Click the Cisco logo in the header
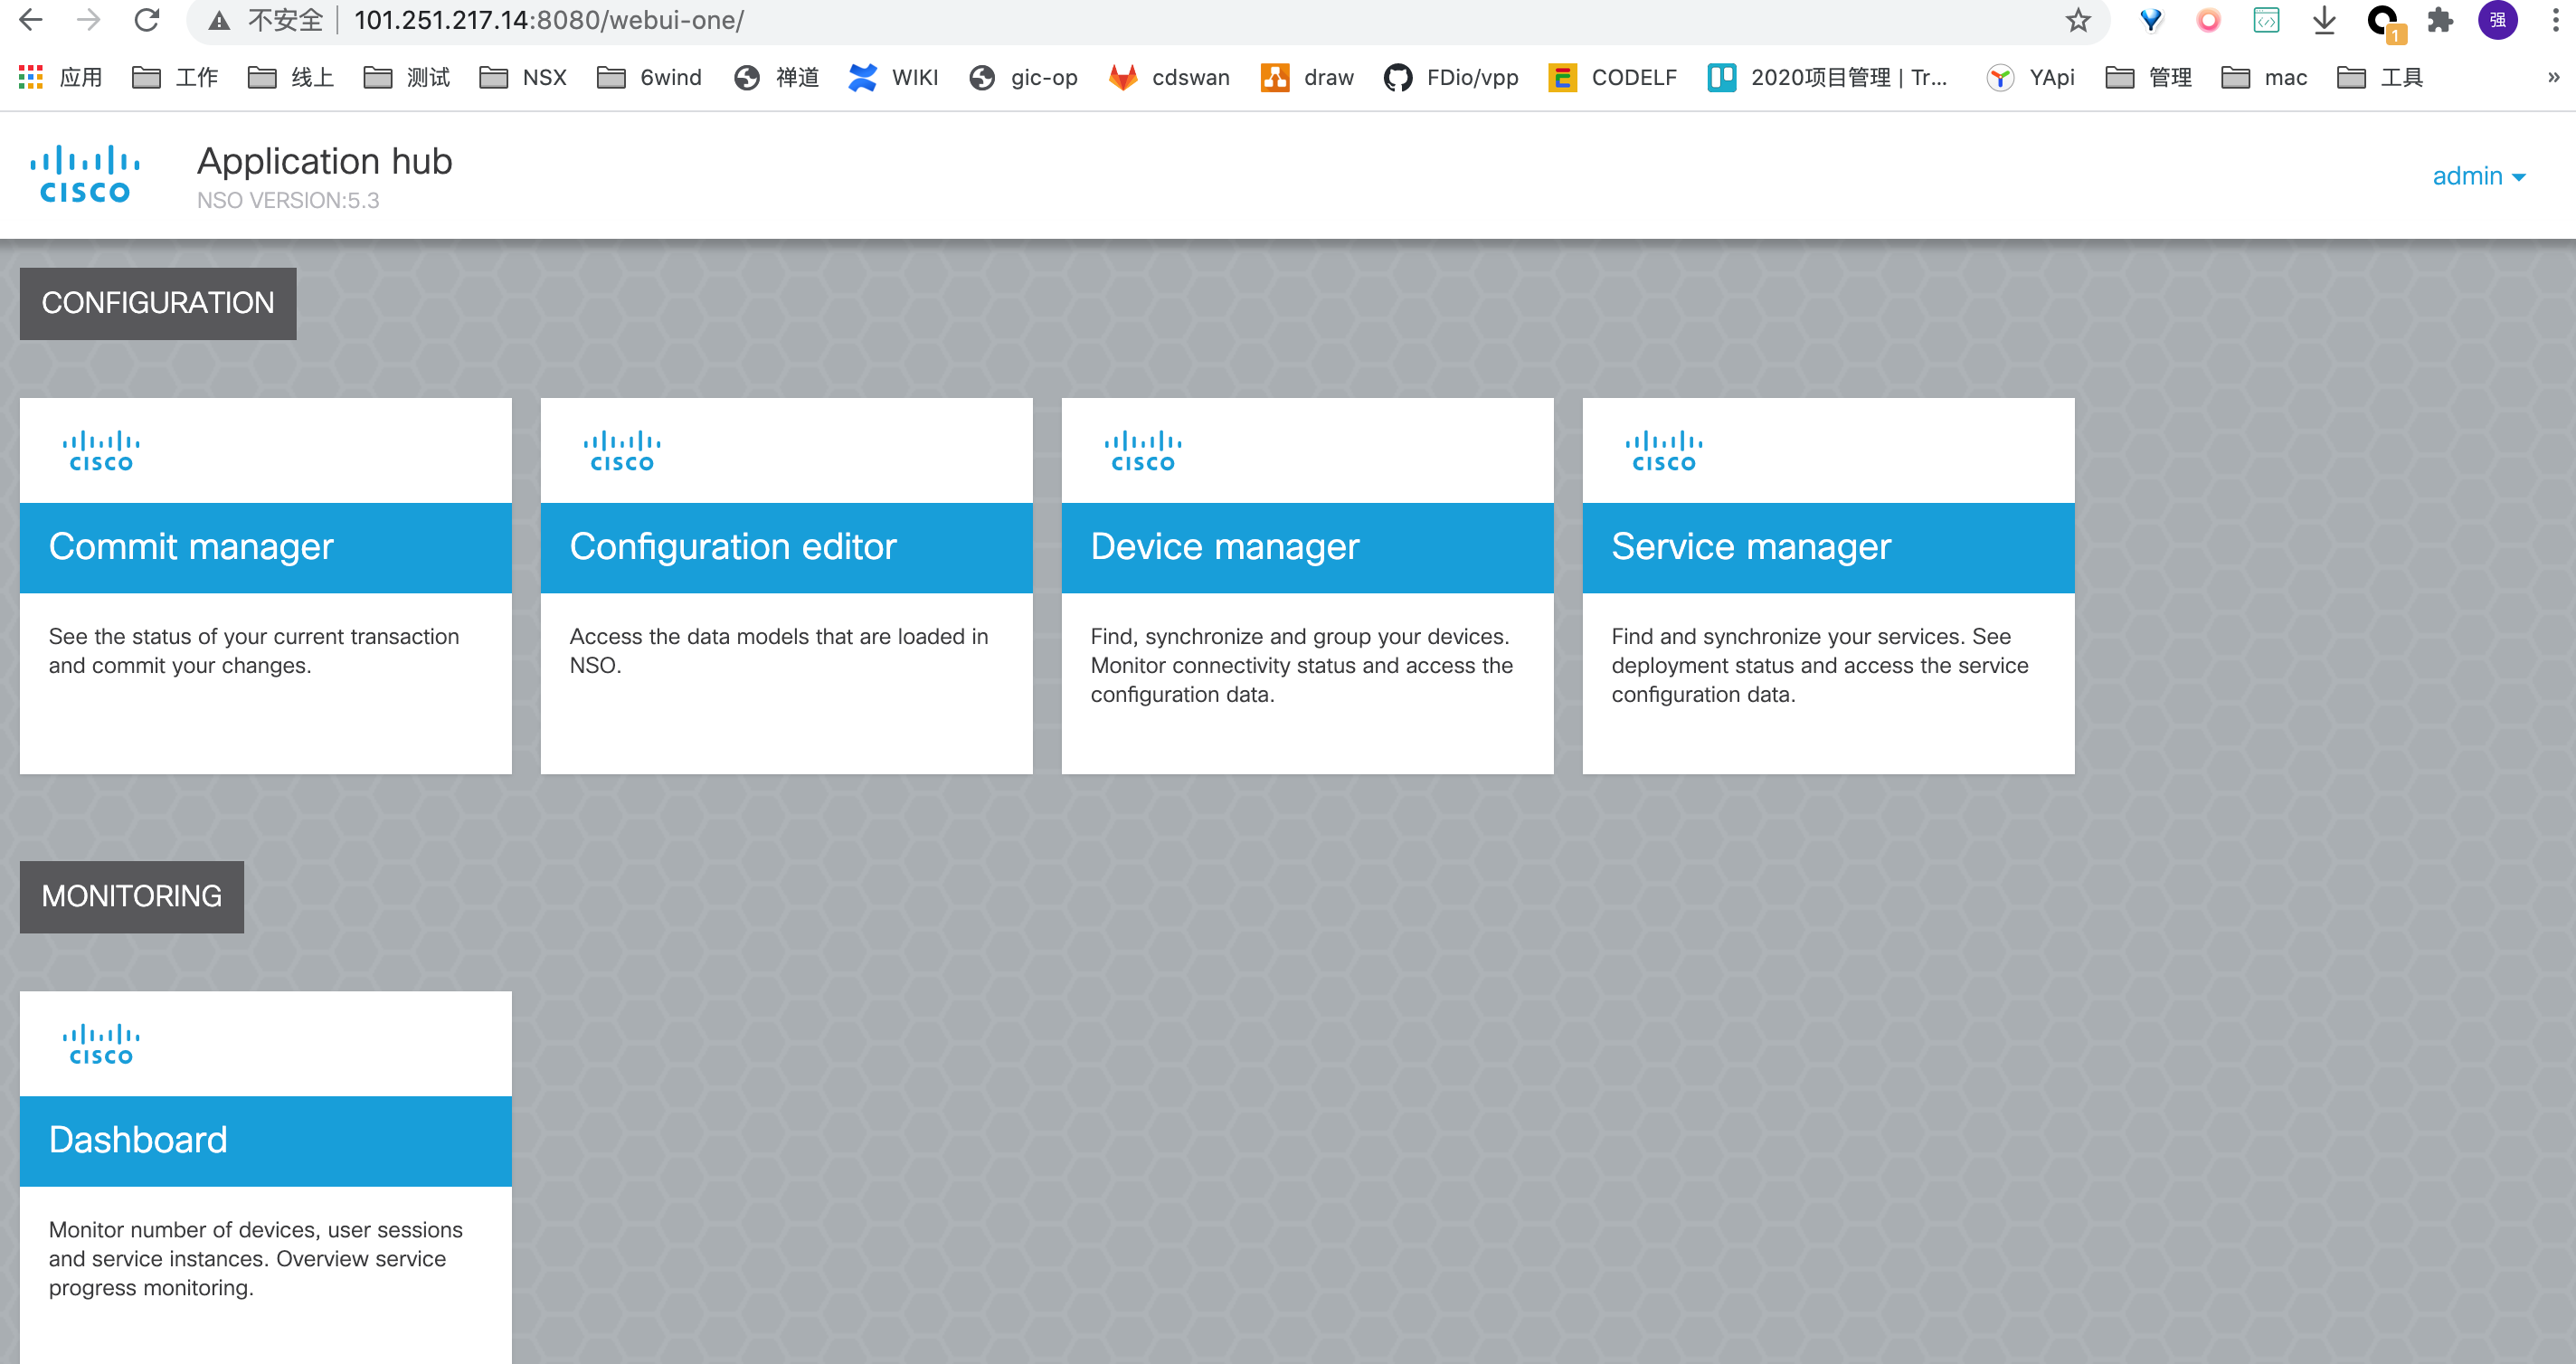This screenshot has width=2576, height=1364. point(85,174)
